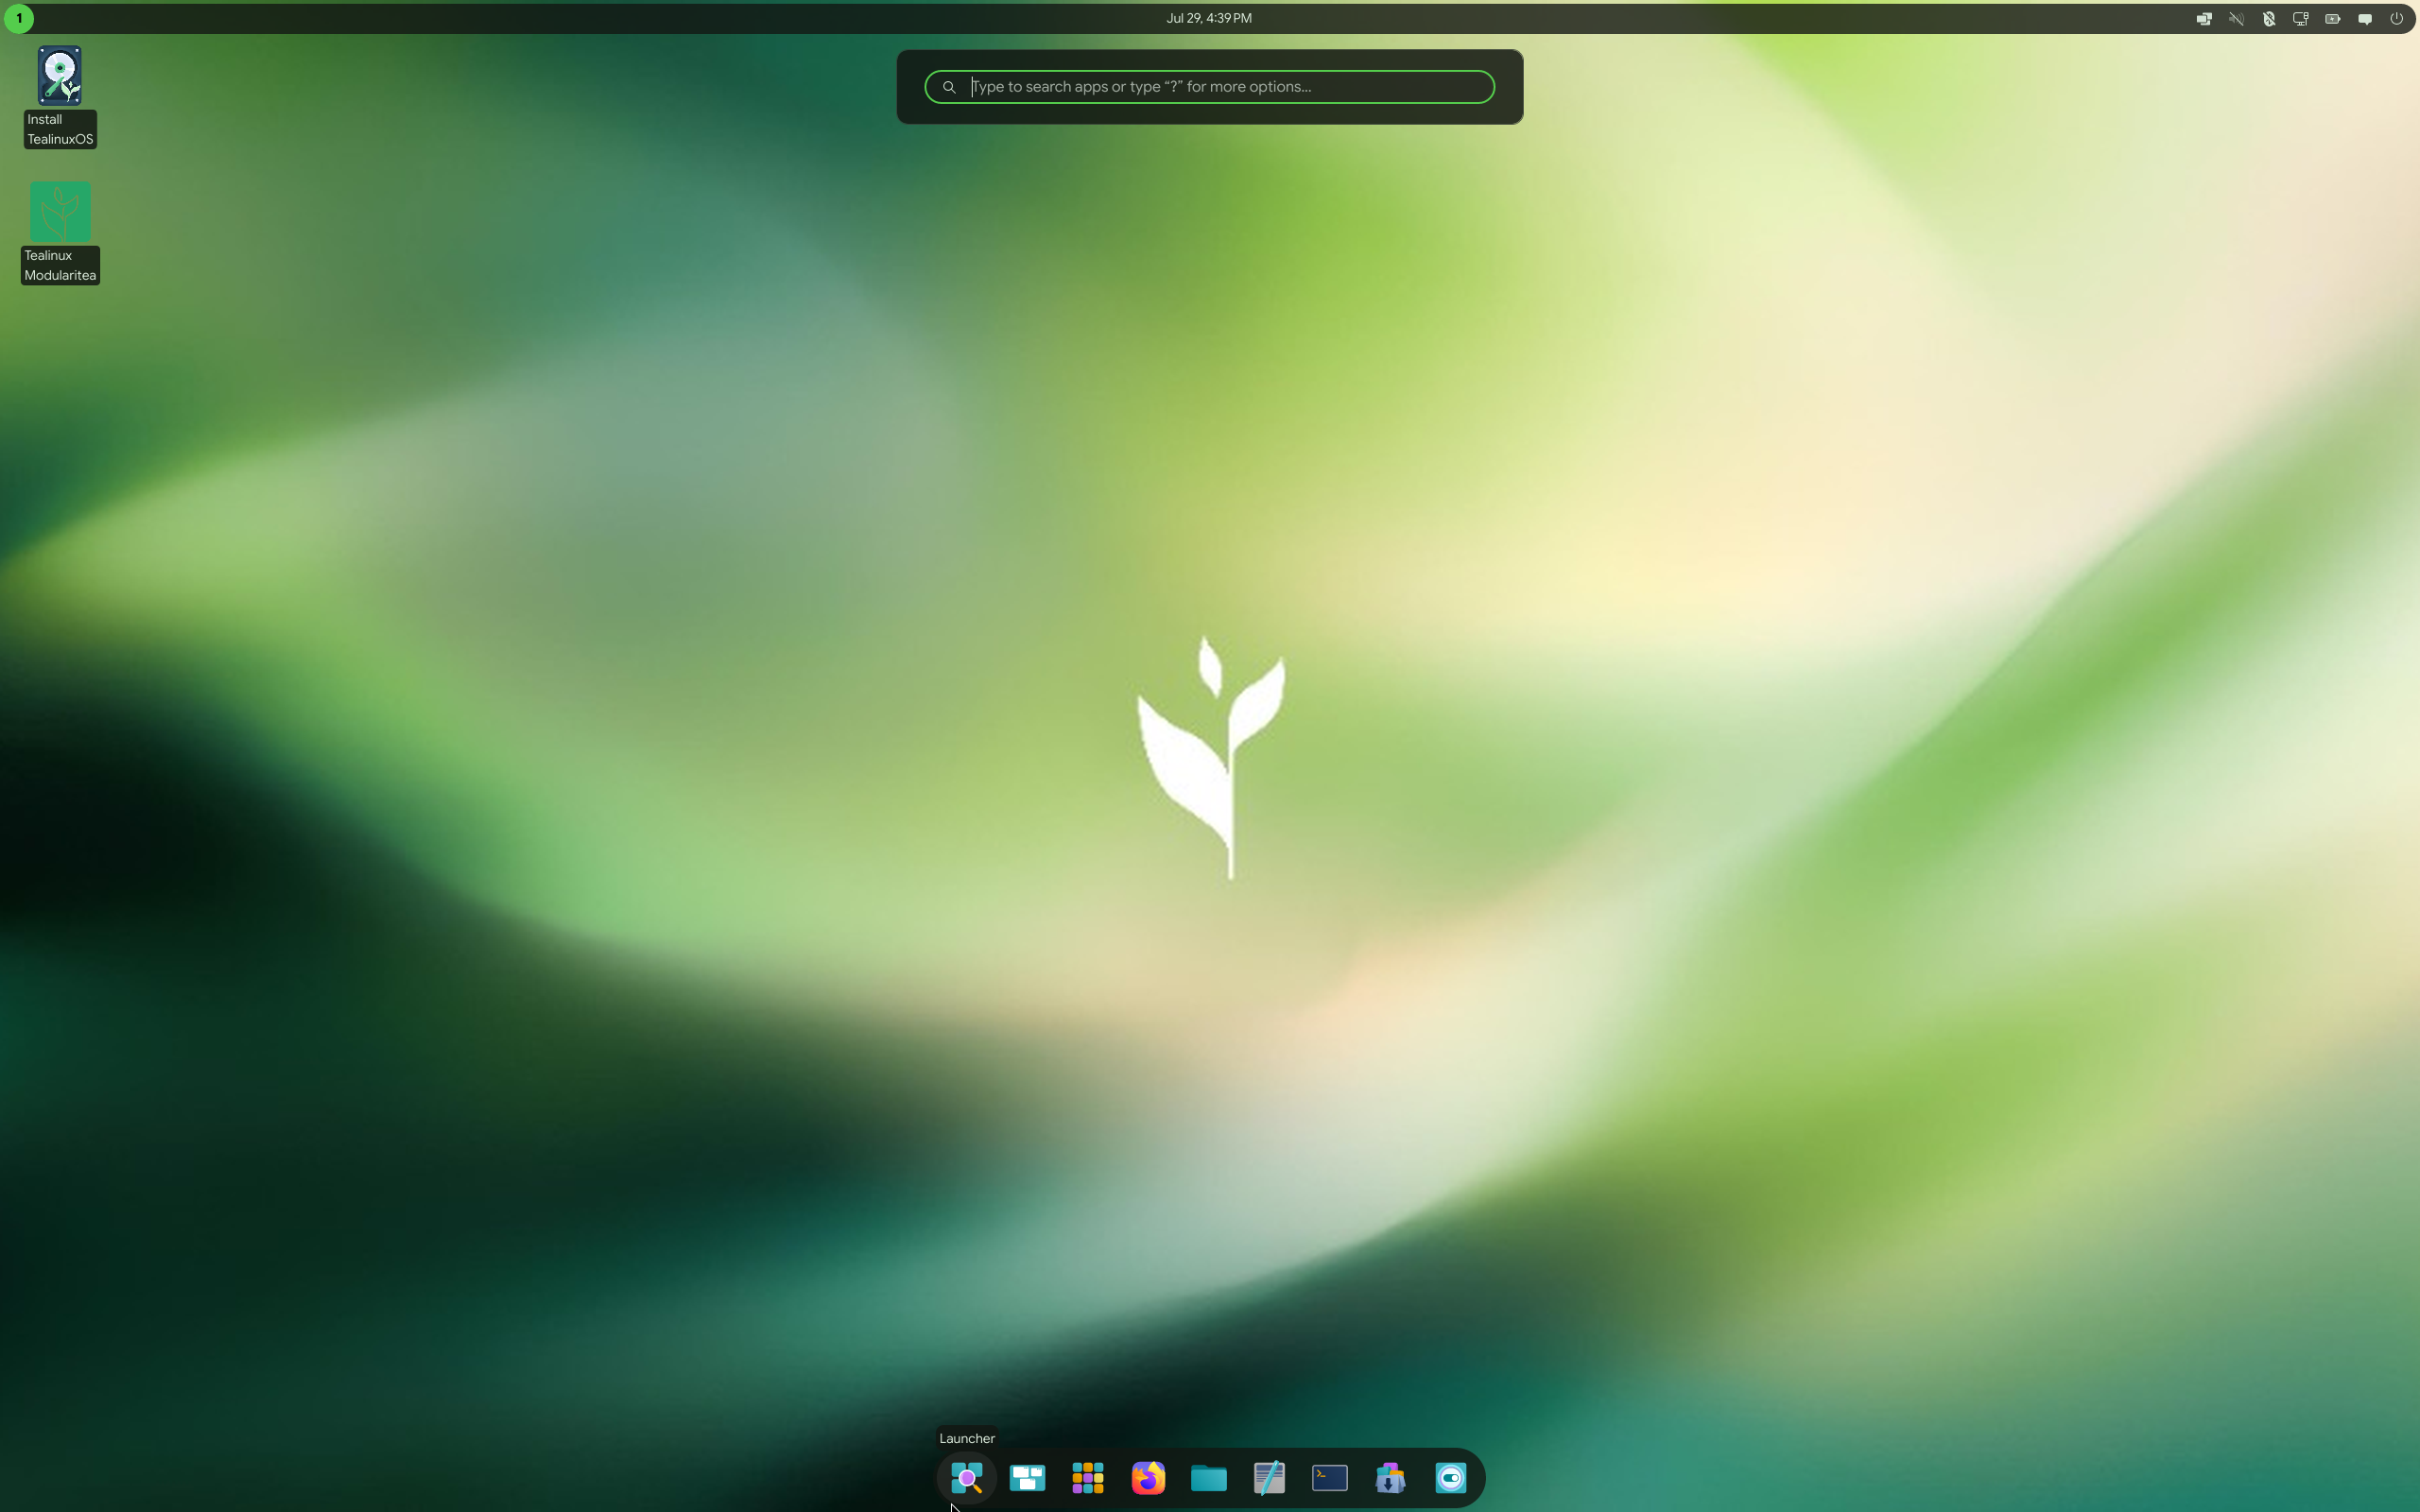Image resolution: width=2420 pixels, height=1512 pixels.
Task: Select the Tealinux Modularitea desktop icon
Action: 60,233
